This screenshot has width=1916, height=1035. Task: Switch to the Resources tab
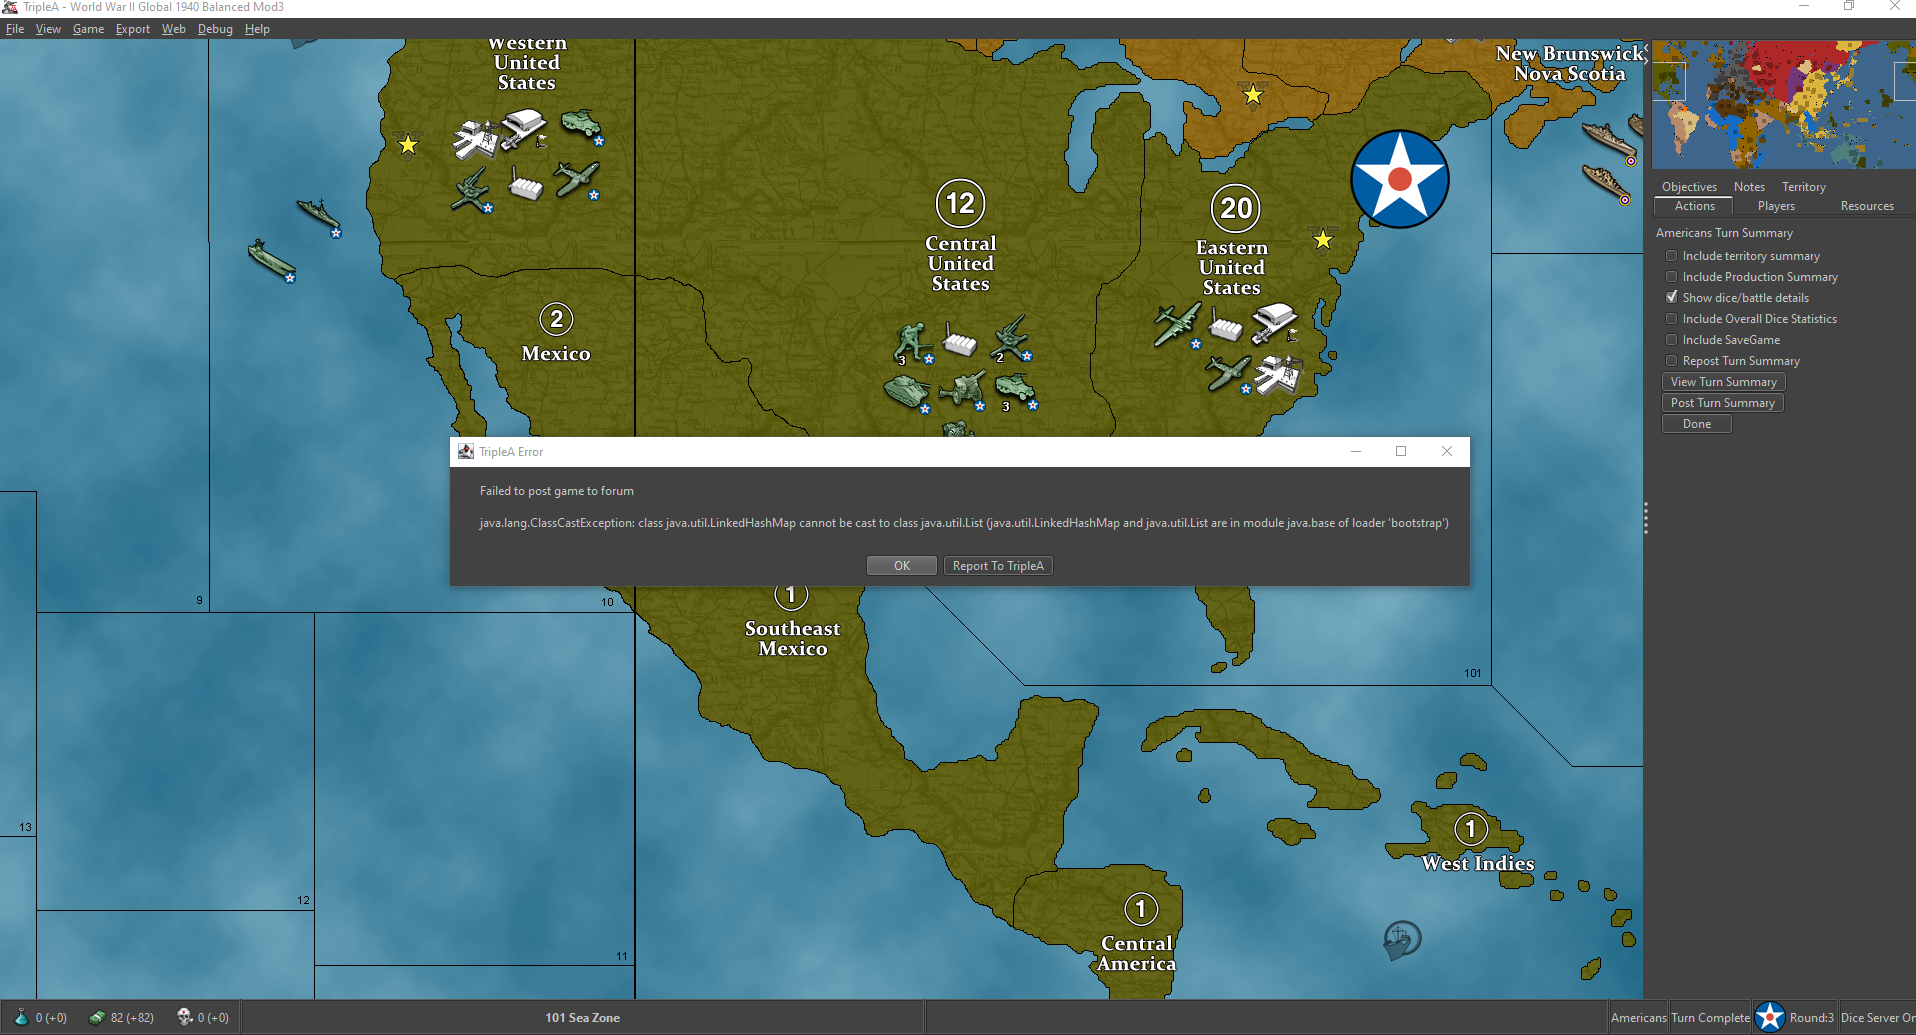(x=1866, y=206)
